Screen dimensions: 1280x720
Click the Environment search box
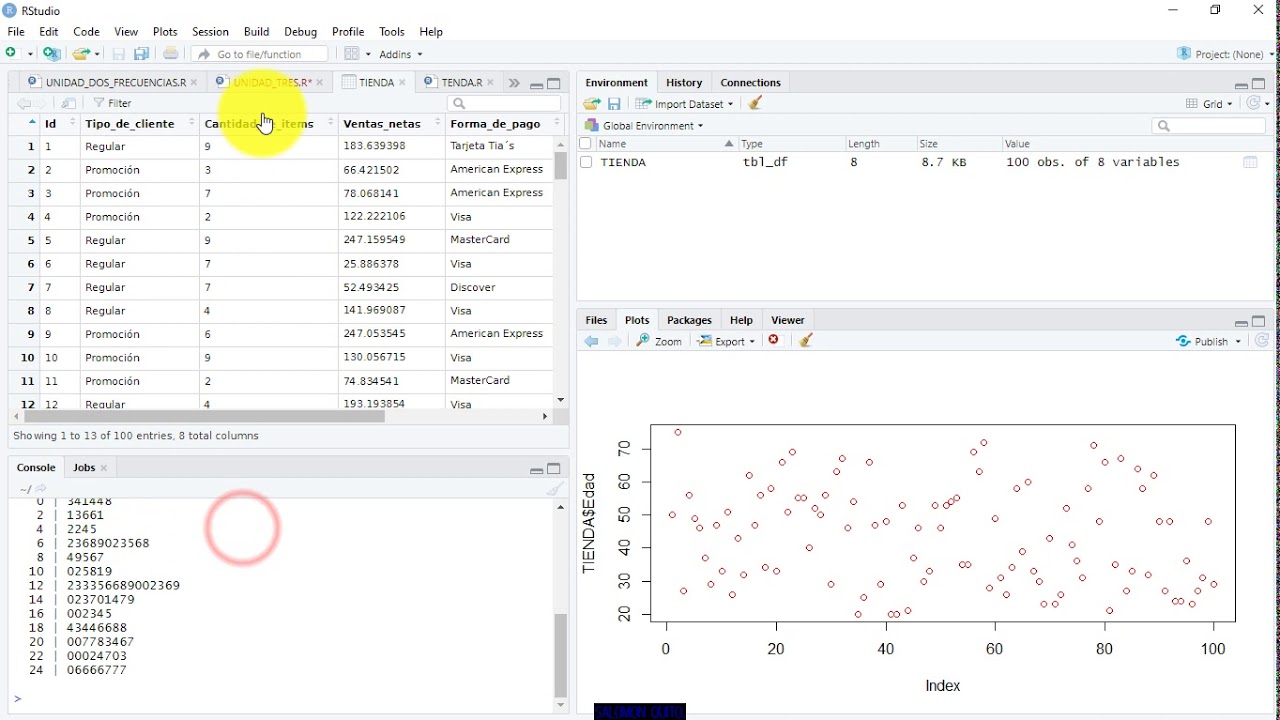click(1209, 126)
